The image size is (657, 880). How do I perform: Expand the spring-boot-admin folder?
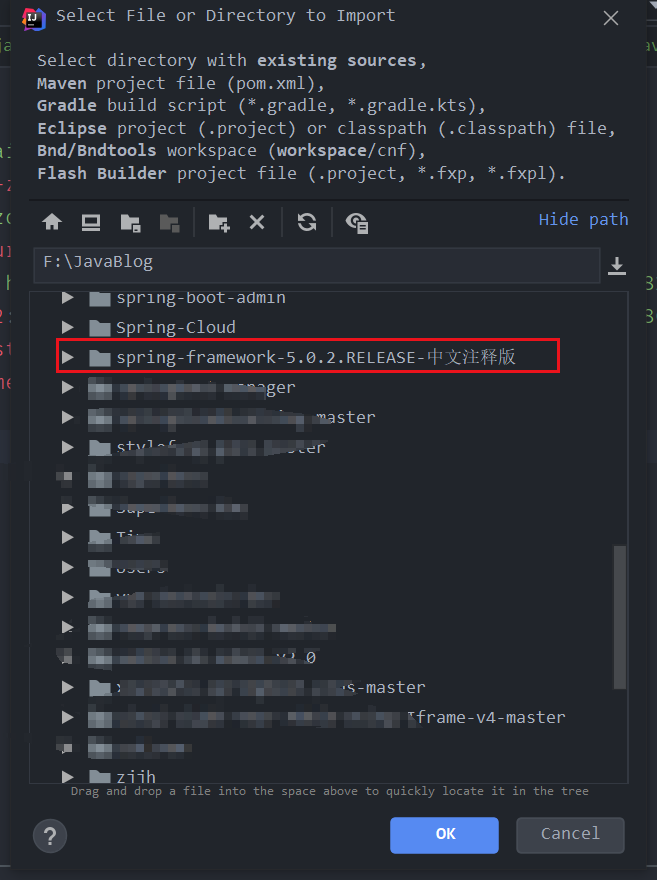coord(68,297)
